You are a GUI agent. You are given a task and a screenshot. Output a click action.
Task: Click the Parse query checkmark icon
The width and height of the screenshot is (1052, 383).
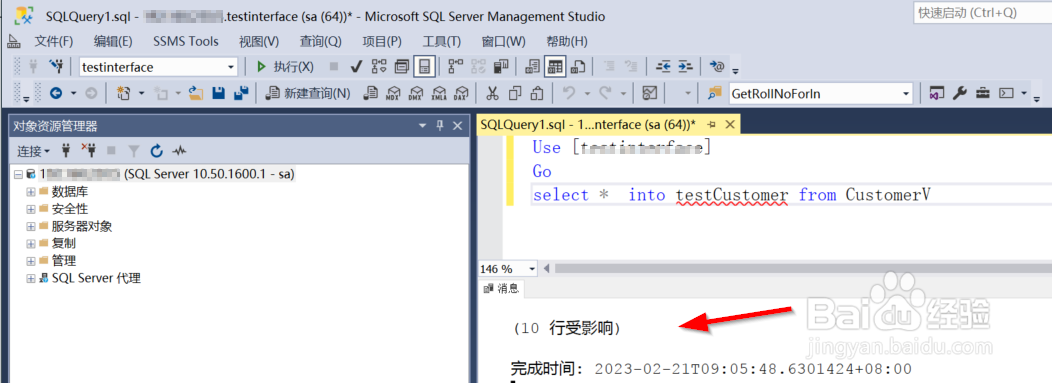point(356,67)
